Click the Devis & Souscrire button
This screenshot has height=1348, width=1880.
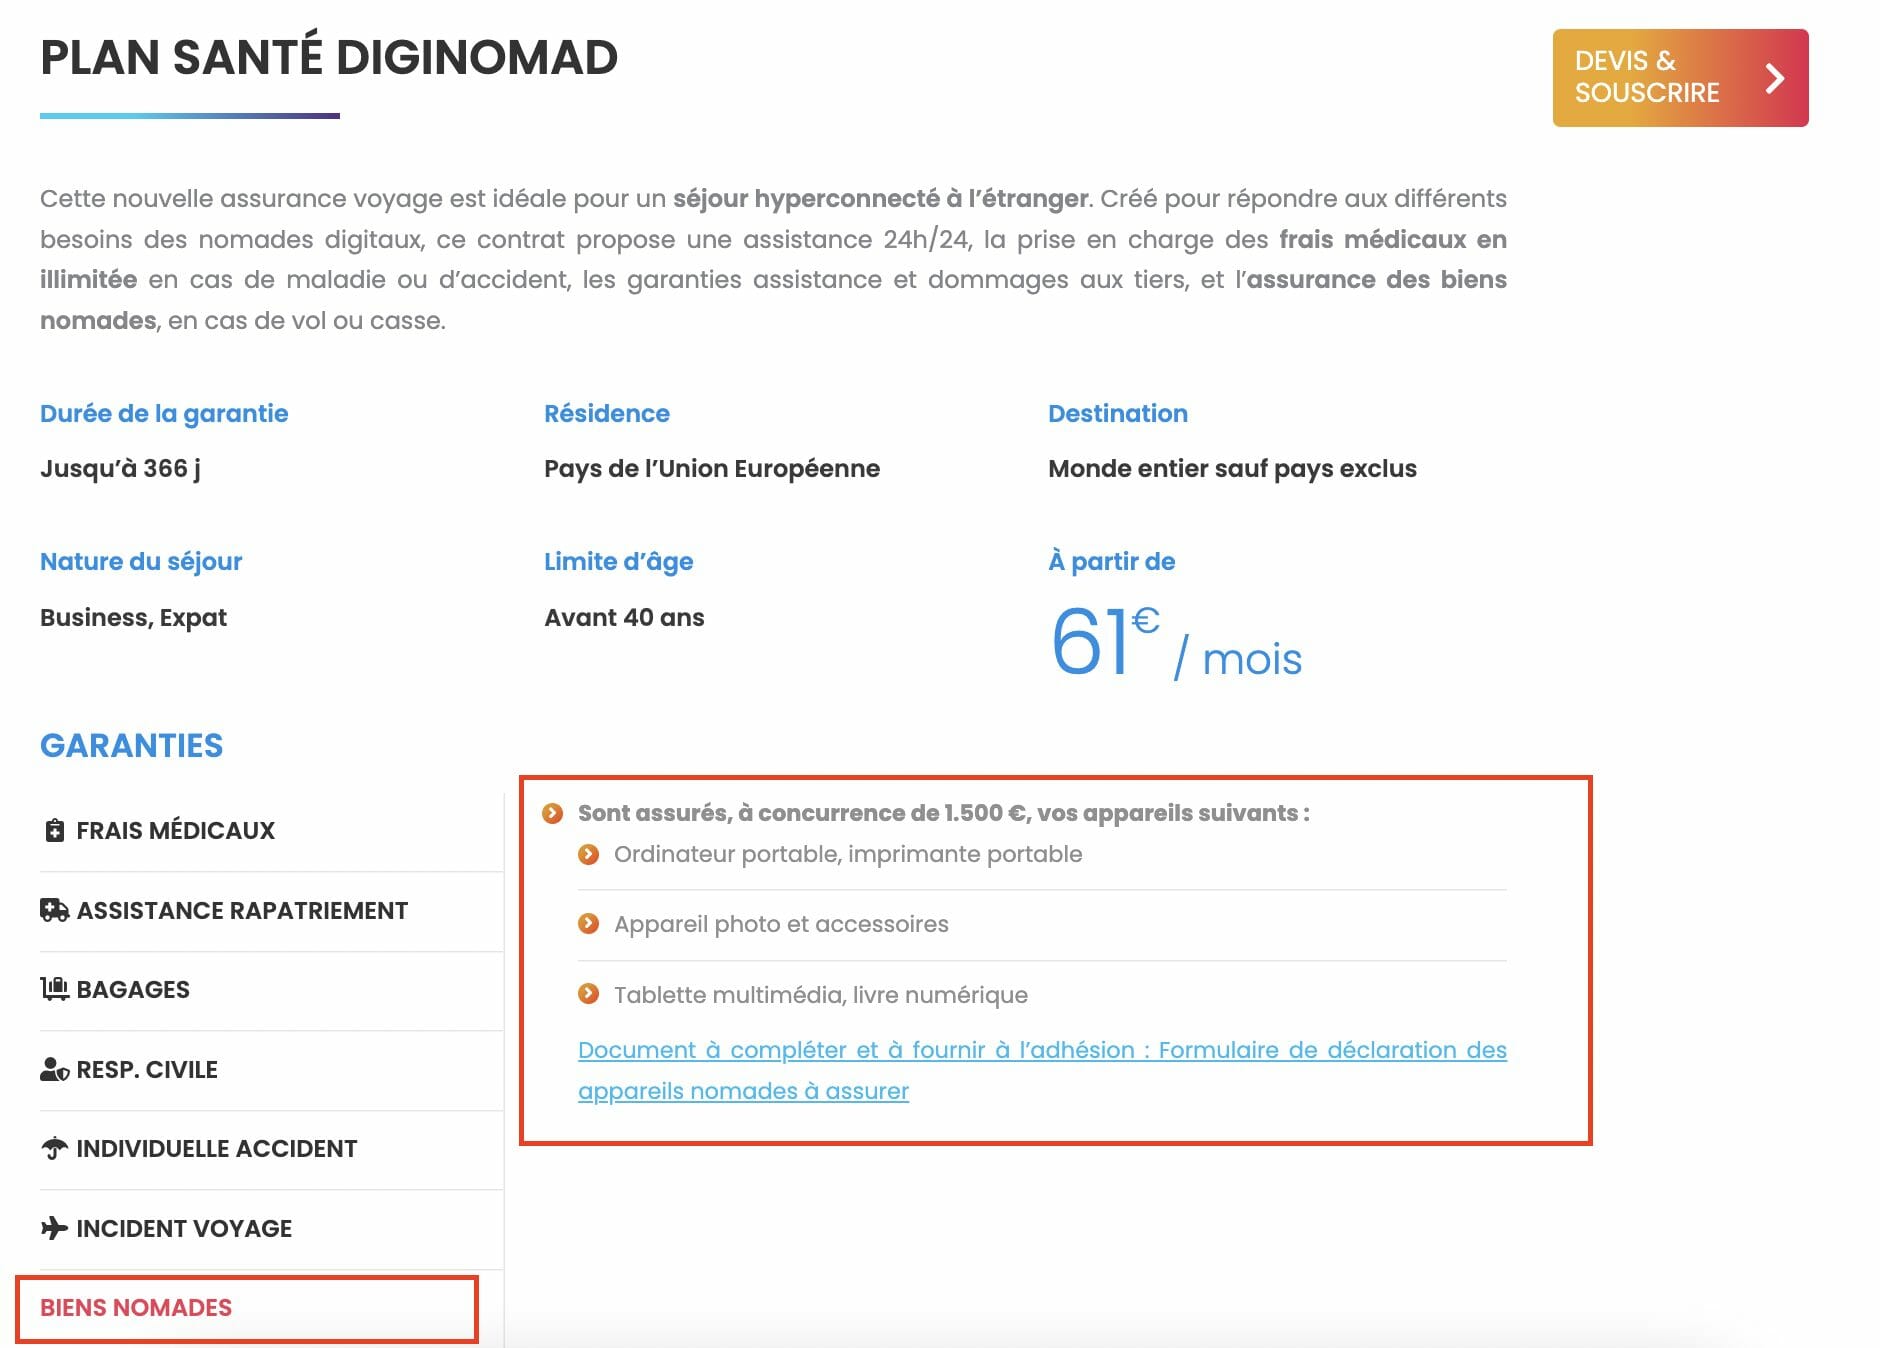1680,78
